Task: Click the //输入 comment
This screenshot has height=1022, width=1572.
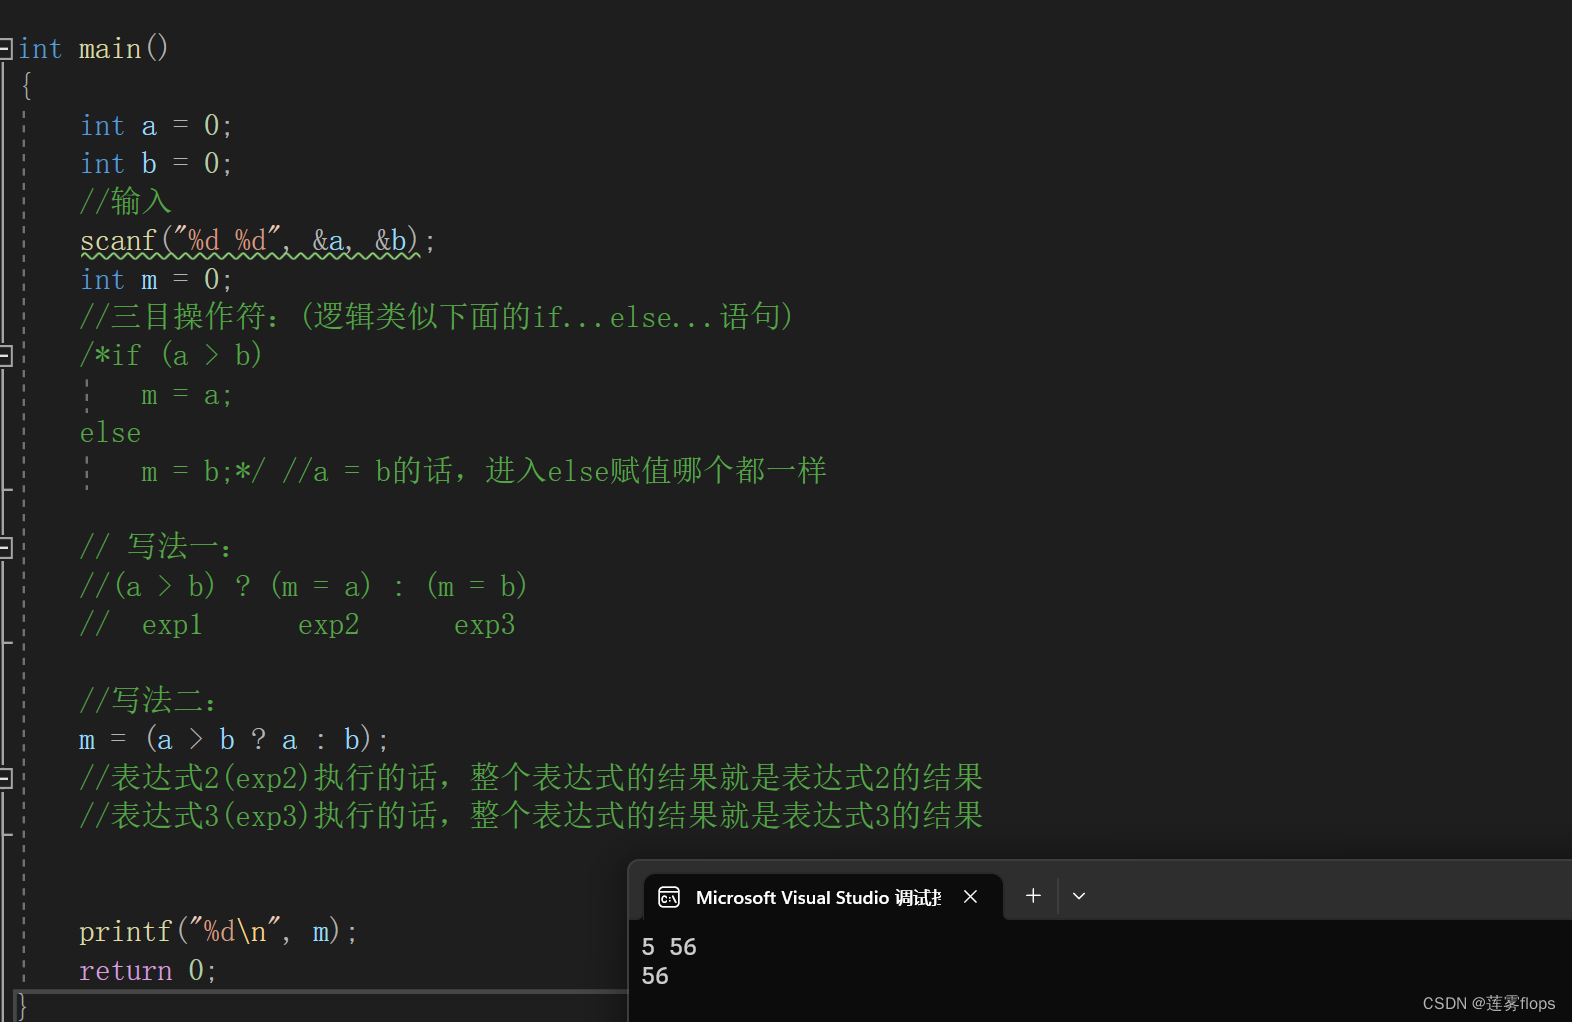Action: click(125, 202)
